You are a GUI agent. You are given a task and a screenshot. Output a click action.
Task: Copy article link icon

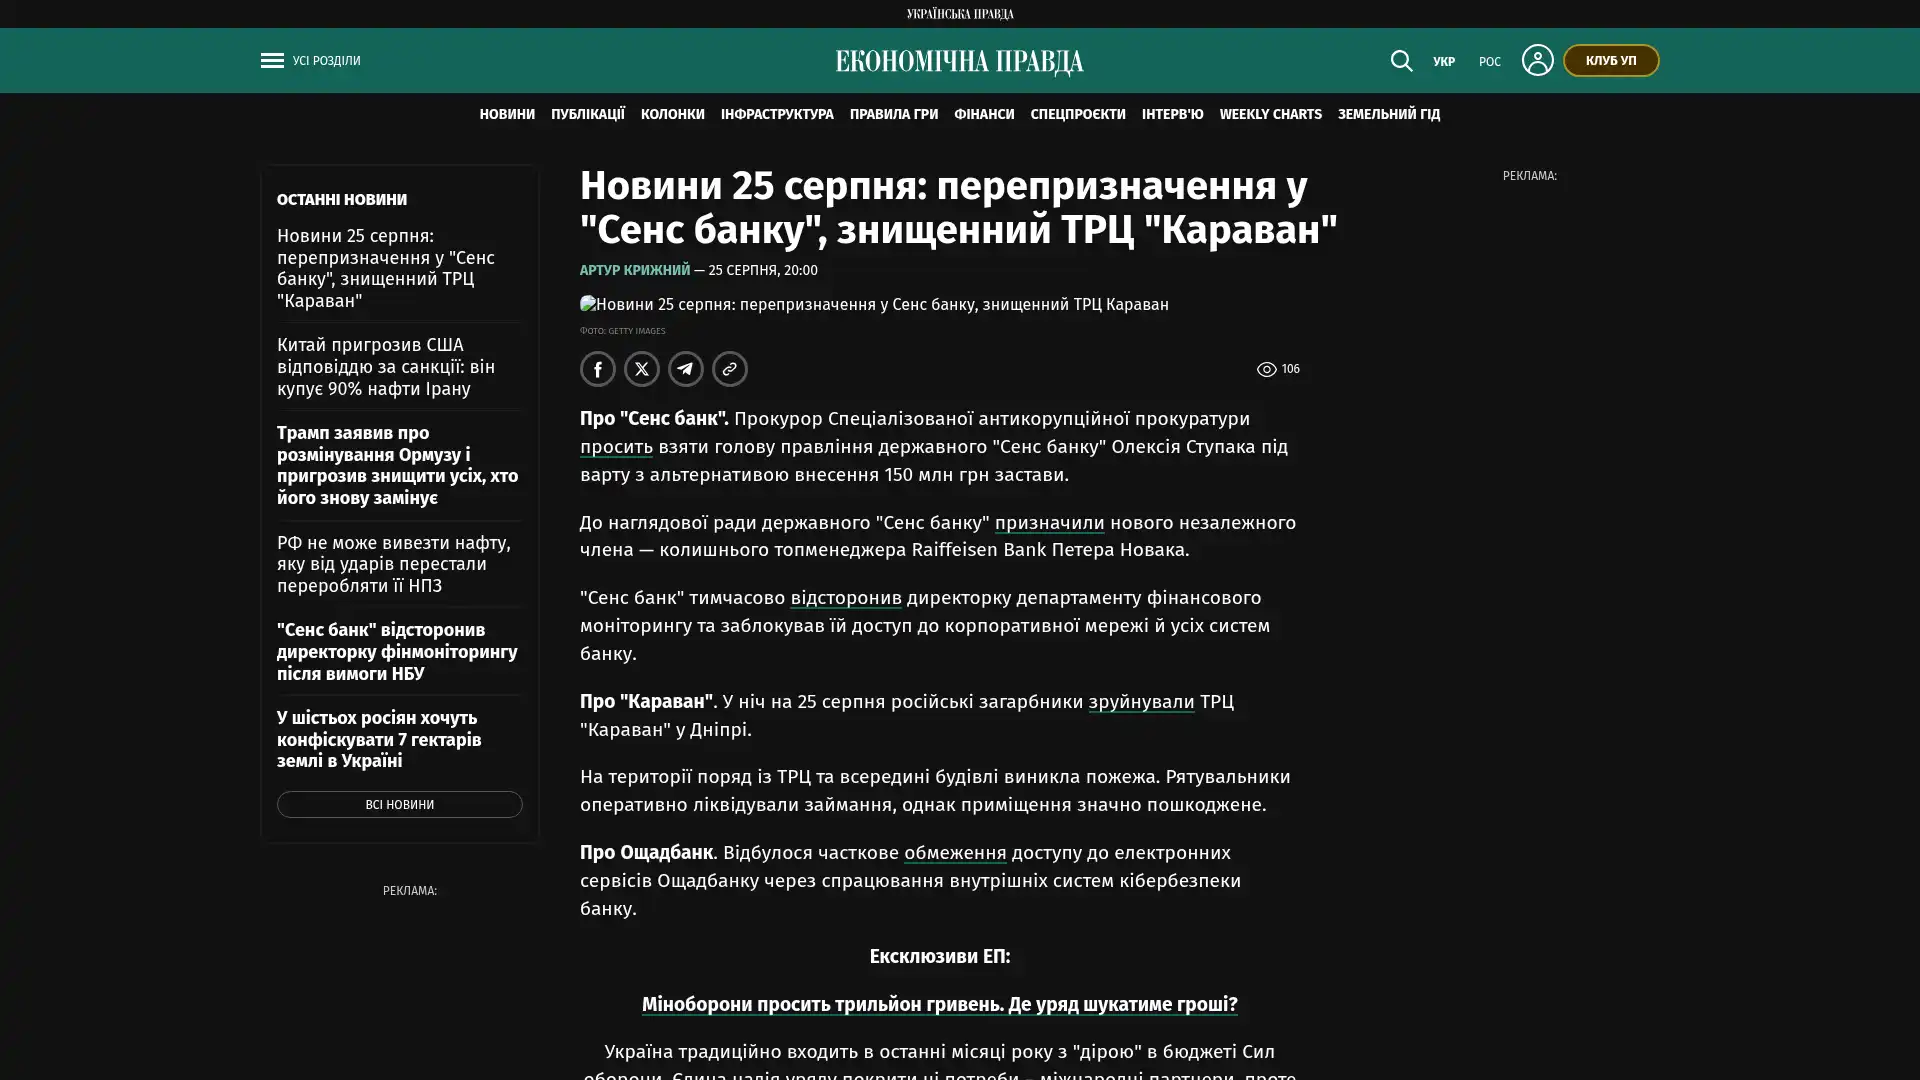(730, 369)
